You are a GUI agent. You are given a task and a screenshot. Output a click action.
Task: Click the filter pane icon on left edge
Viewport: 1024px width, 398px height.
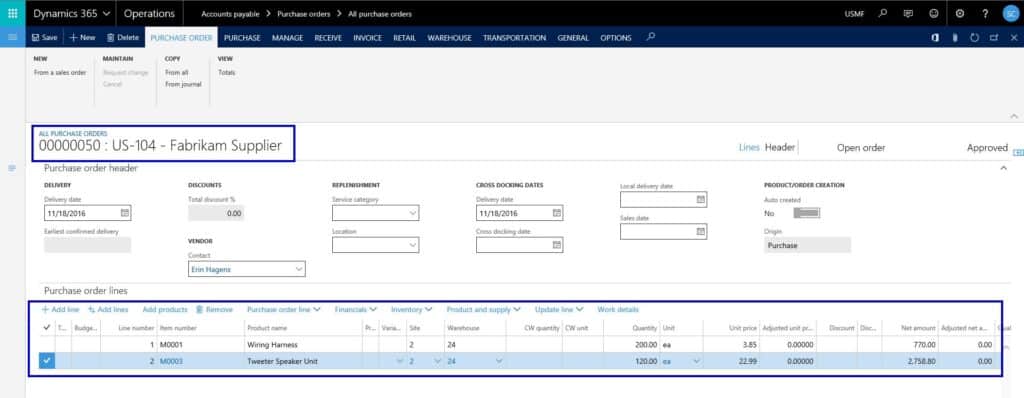pos(12,169)
